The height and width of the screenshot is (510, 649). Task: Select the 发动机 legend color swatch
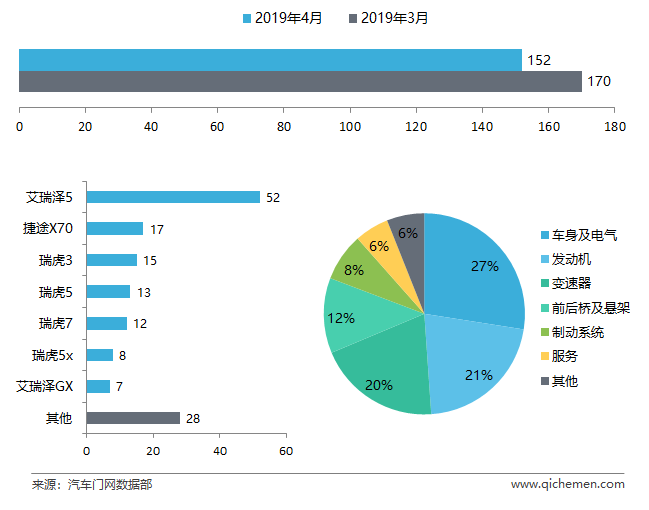click(x=545, y=259)
